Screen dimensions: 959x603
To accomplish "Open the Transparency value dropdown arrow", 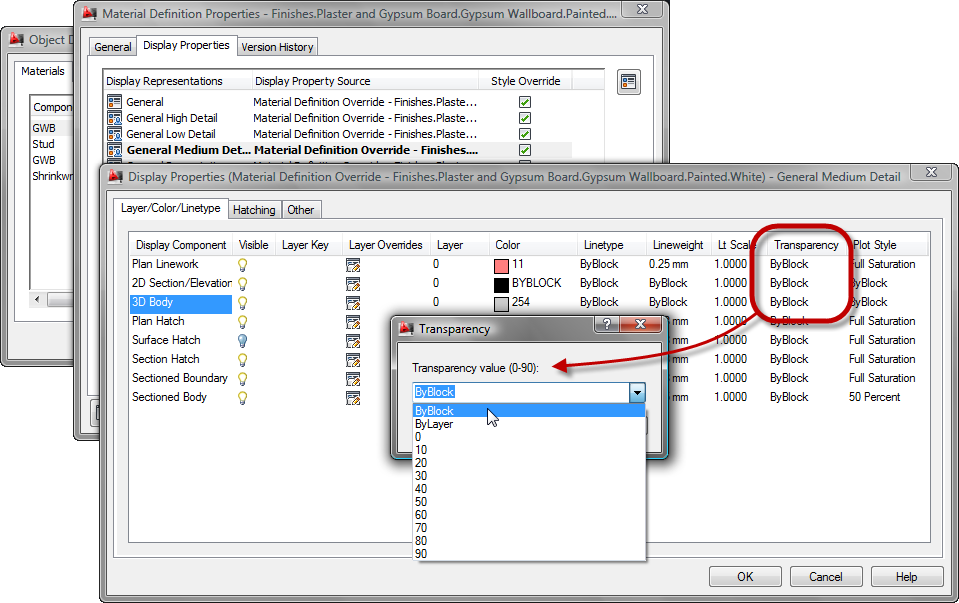I will [x=638, y=392].
